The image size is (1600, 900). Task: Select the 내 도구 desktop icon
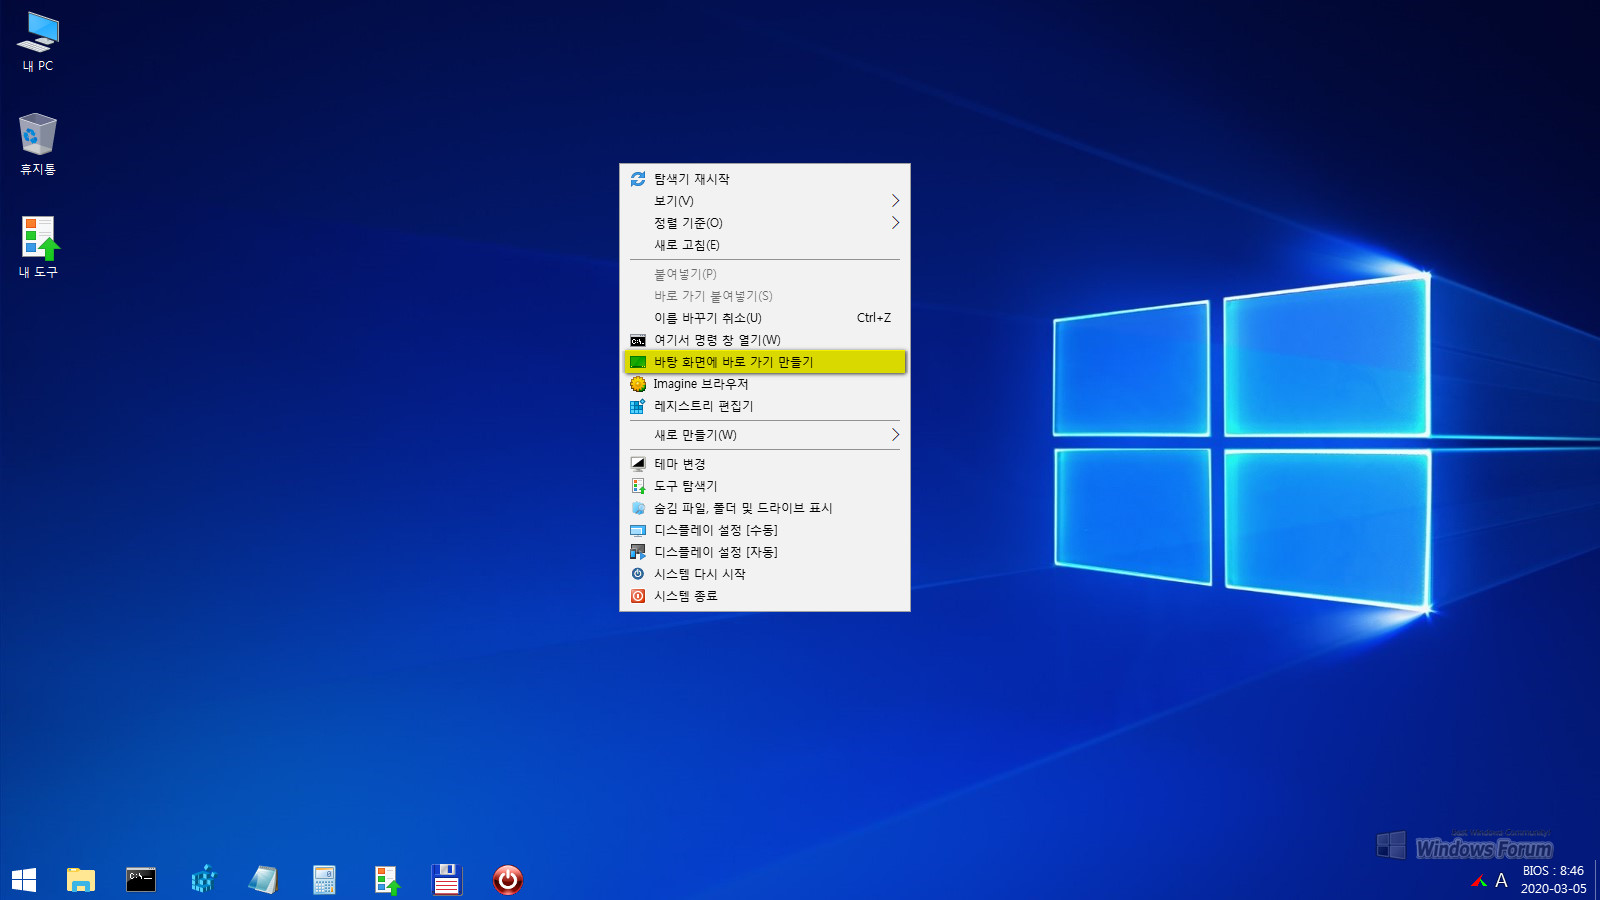point(38,247)
